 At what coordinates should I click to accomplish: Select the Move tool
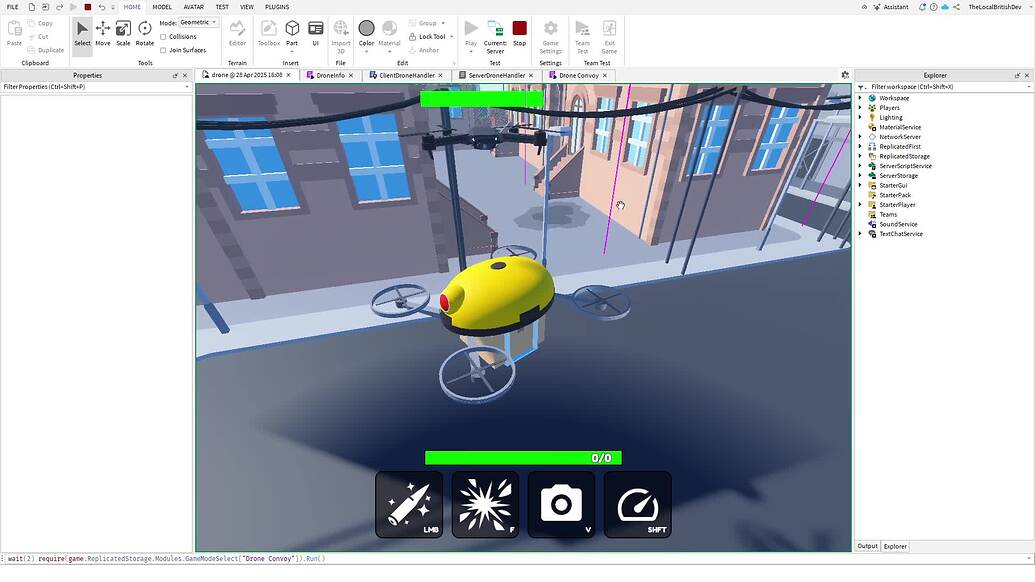103,30
